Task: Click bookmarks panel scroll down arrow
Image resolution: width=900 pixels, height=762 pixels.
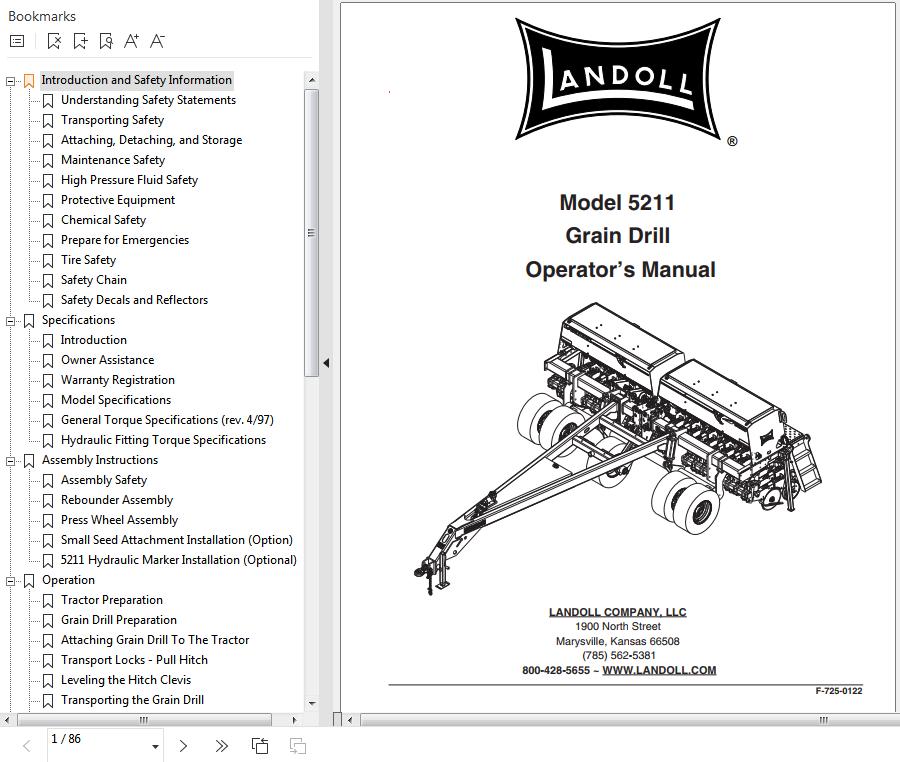Action: pyautogui.click(x=312, y=703)
